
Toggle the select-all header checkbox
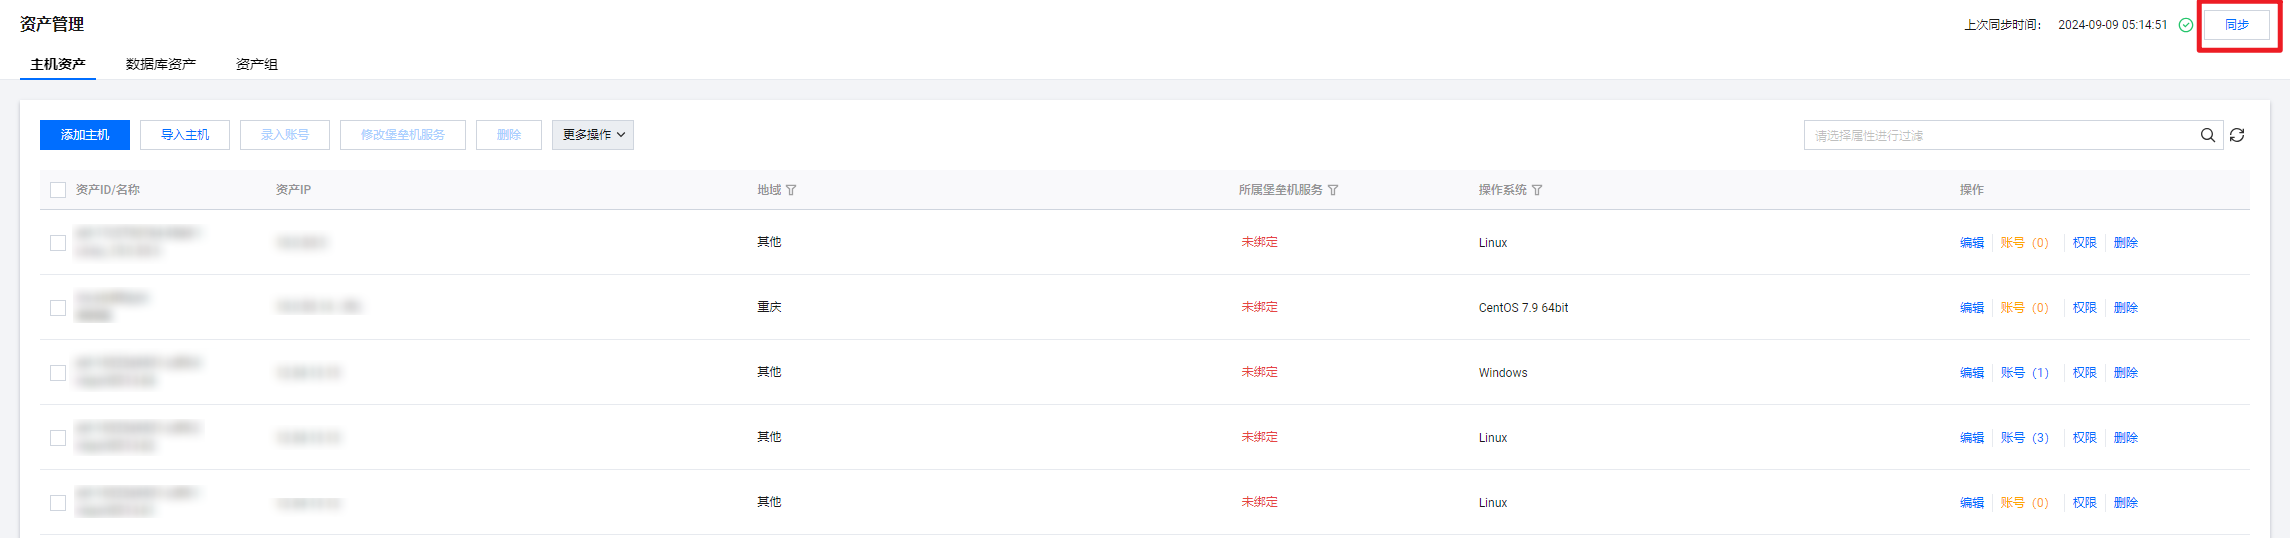[x=58, y=190]
